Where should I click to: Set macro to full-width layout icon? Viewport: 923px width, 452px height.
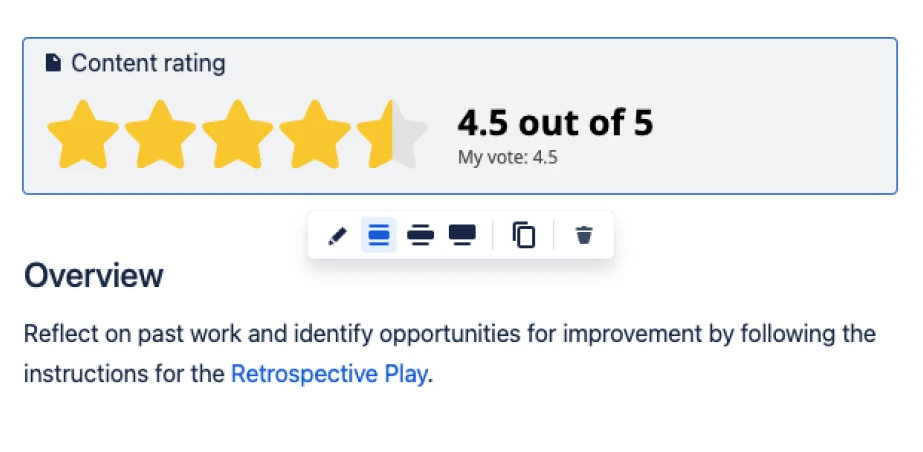tap(462, 235)
